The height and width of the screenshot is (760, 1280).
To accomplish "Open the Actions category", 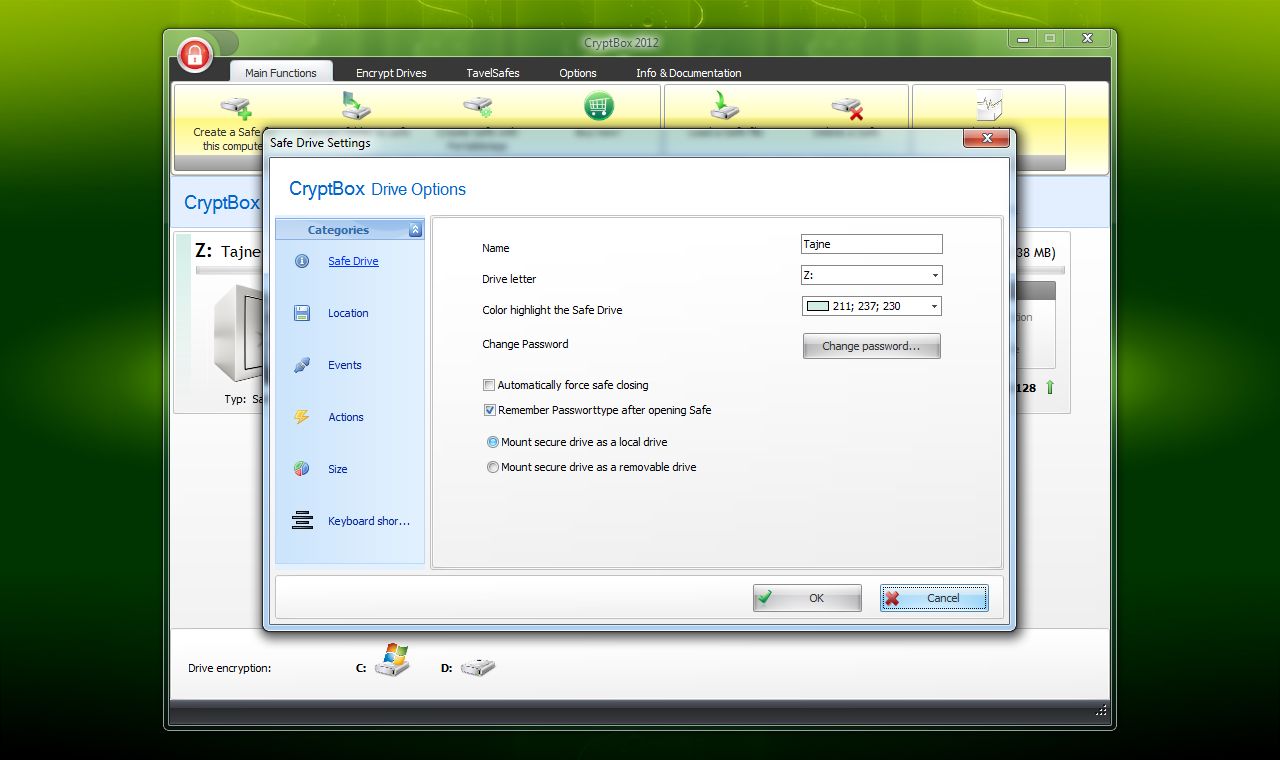I will pos(346,417).
